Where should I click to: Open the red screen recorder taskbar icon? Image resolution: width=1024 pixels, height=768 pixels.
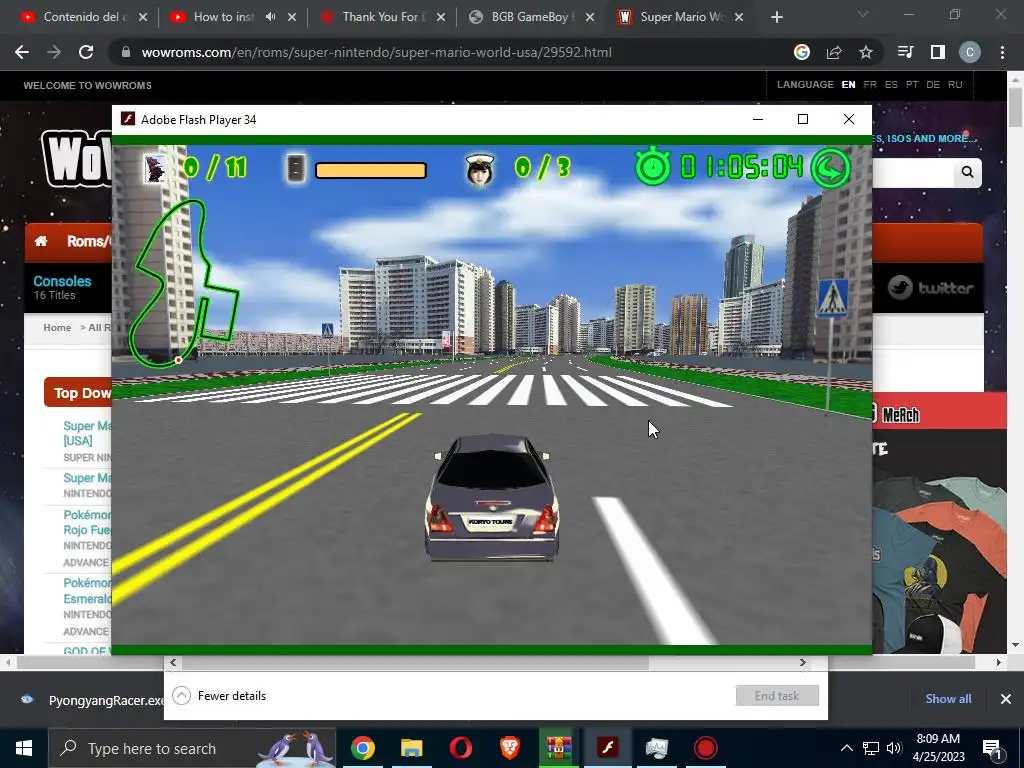[x=705, y=748]
